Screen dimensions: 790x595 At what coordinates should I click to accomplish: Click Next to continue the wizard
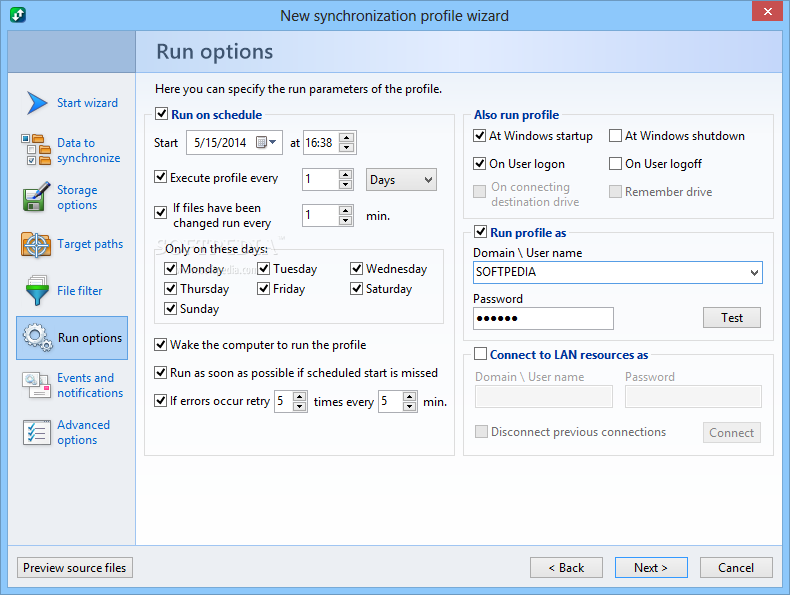[x=651, y=568]
